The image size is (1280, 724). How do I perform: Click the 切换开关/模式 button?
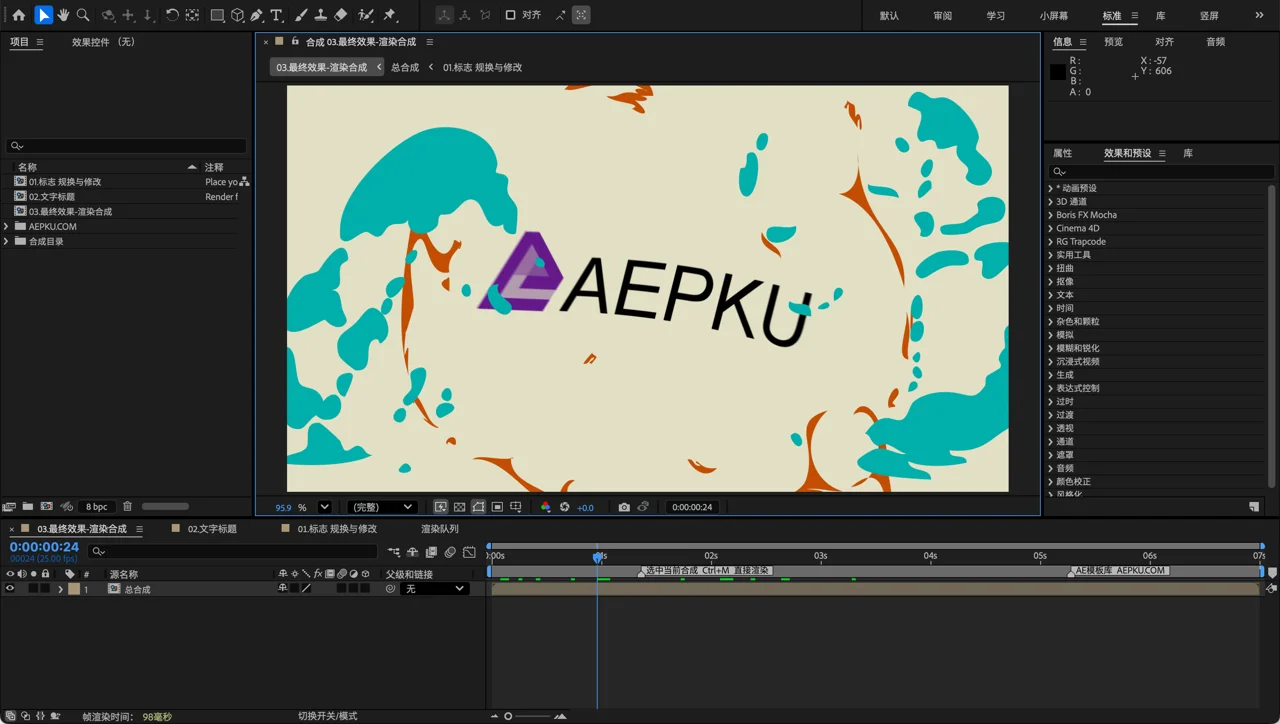tap(327, 716)
